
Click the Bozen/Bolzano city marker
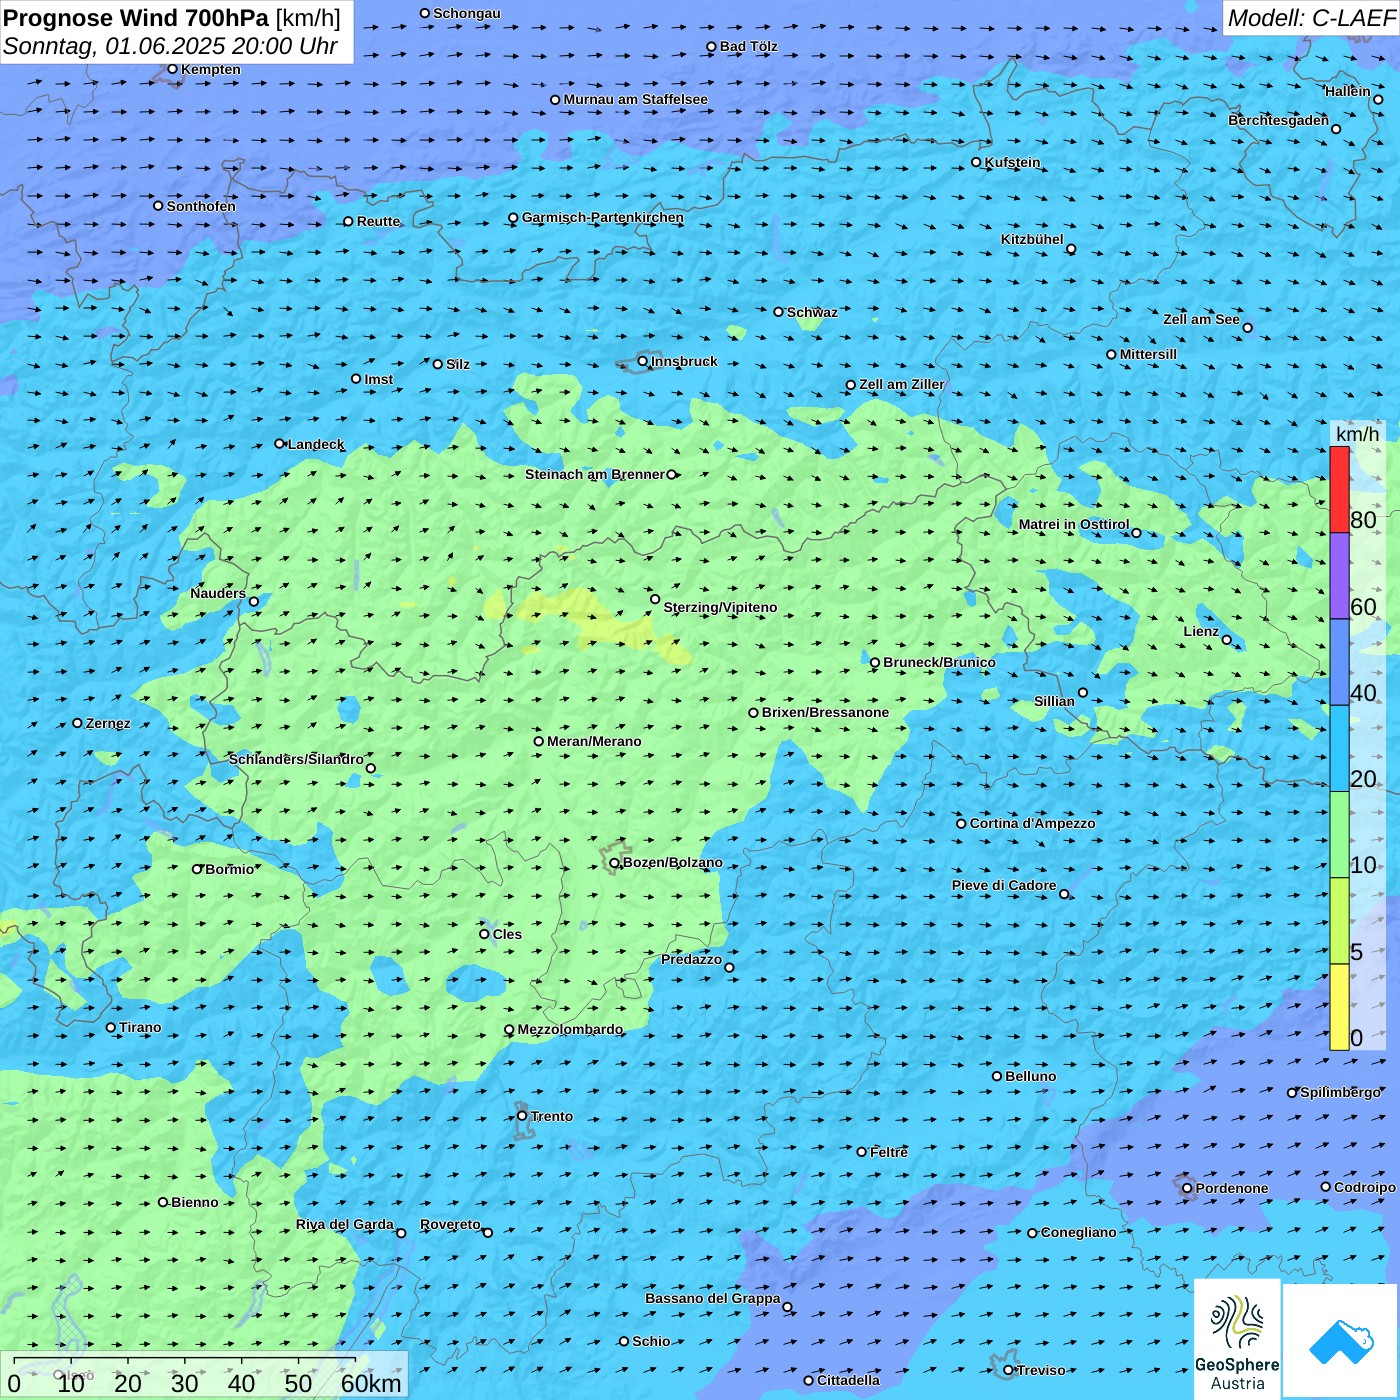click(614, 863)
